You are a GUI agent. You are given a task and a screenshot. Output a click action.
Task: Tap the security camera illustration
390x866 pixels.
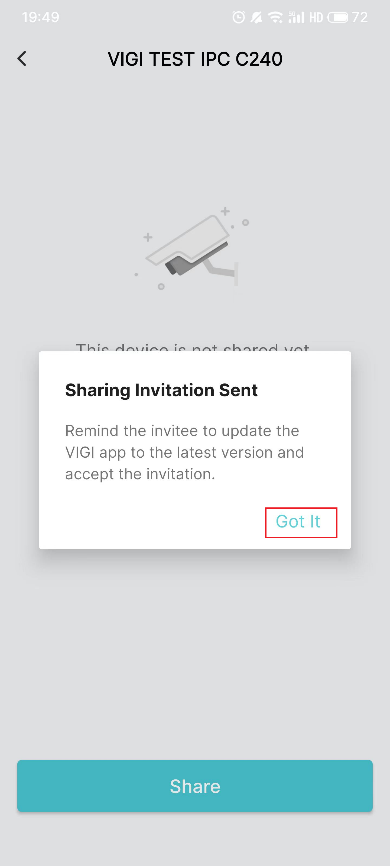191,248
